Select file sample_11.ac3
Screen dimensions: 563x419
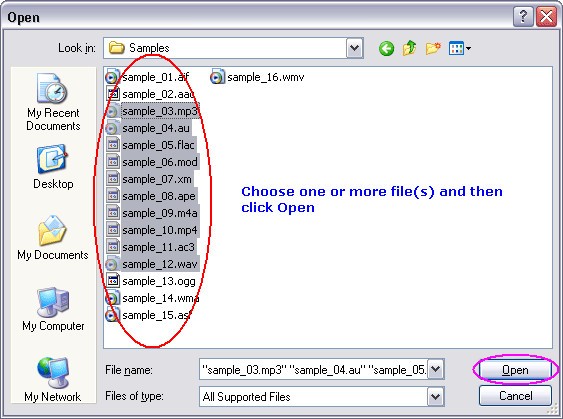(x=151, y=247)
